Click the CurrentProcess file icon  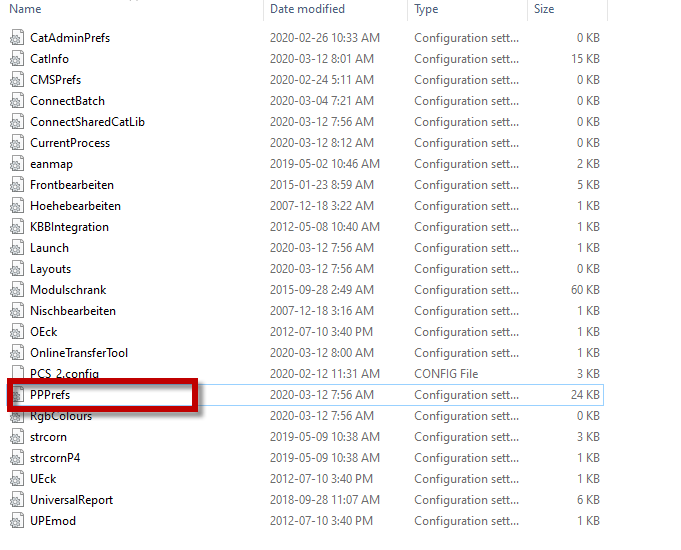(x=17, y=143)
